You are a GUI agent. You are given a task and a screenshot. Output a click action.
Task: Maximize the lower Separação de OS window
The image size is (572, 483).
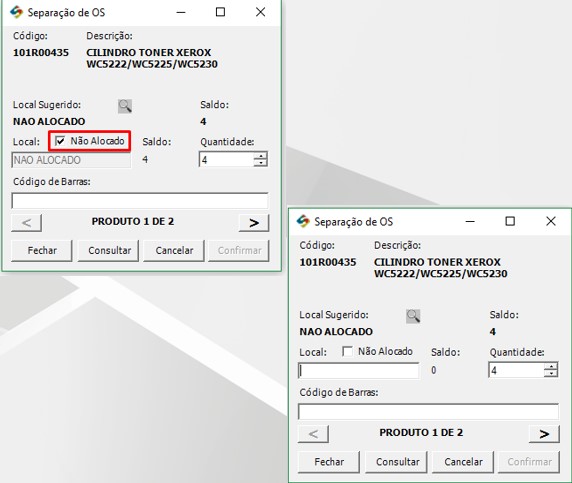pos(510,221)
